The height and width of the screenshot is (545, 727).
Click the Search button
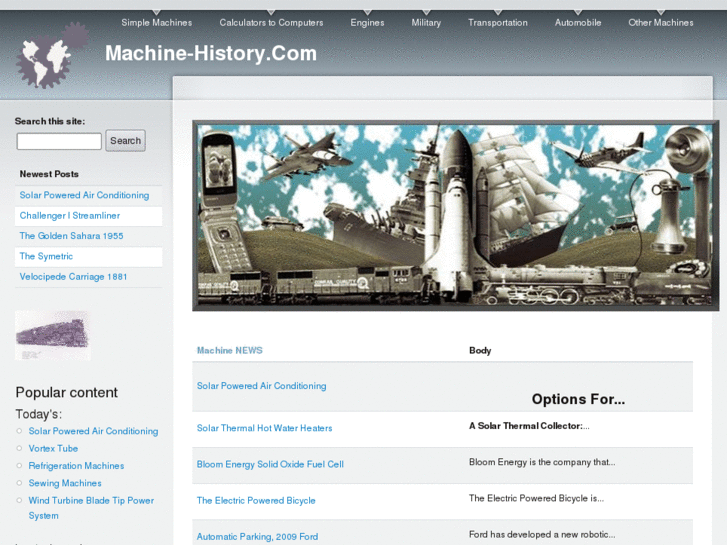(125, 141)
